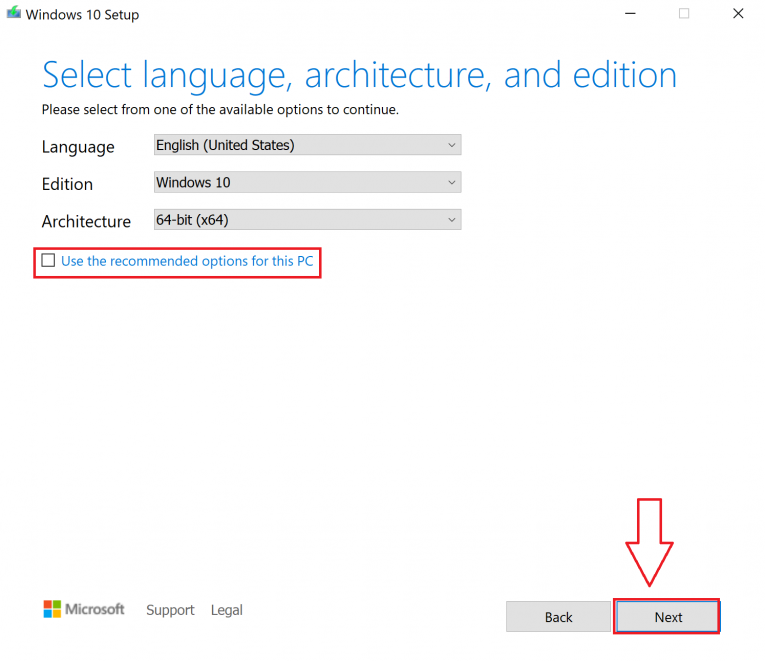
Task: Click the "Please select from one of the available options" text
Action: click(220, 109)
